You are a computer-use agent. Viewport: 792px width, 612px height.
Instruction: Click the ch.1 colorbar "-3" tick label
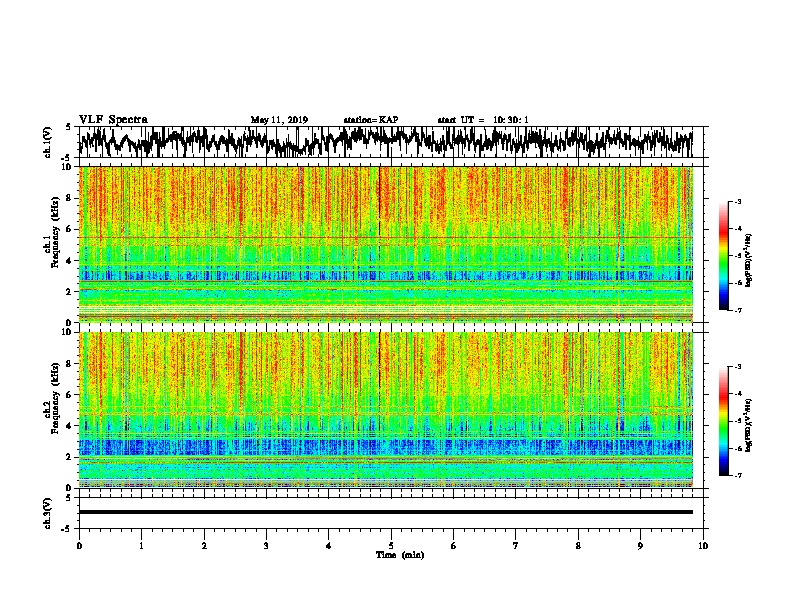point(738,202)
